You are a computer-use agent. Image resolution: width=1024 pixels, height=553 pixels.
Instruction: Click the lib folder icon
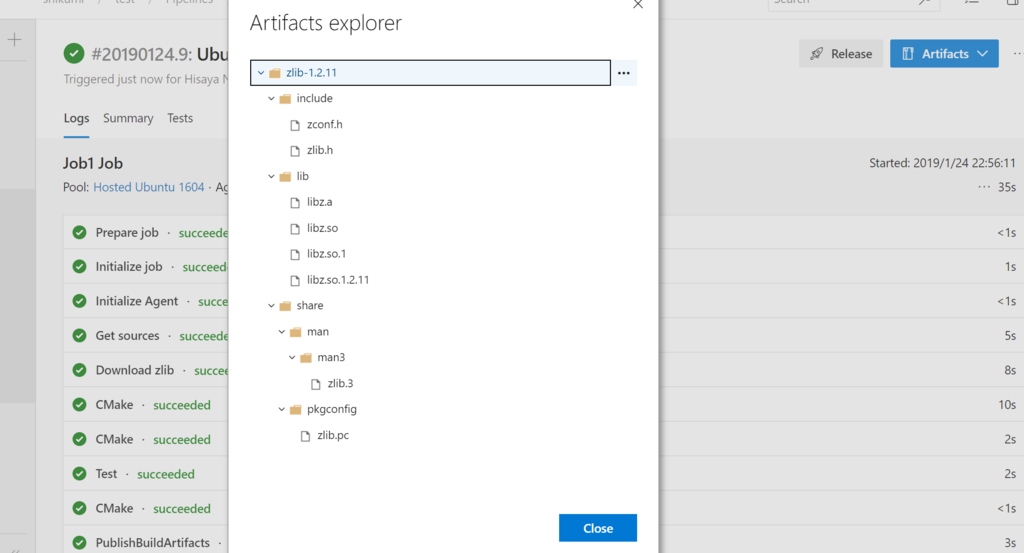285,176
